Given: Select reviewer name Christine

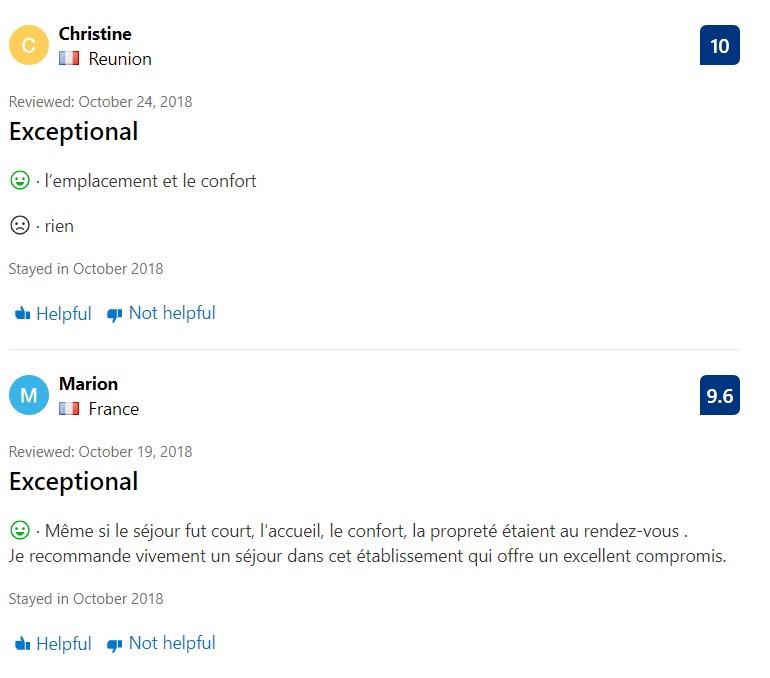Looking at the screenshot, I should click(95, 34).
